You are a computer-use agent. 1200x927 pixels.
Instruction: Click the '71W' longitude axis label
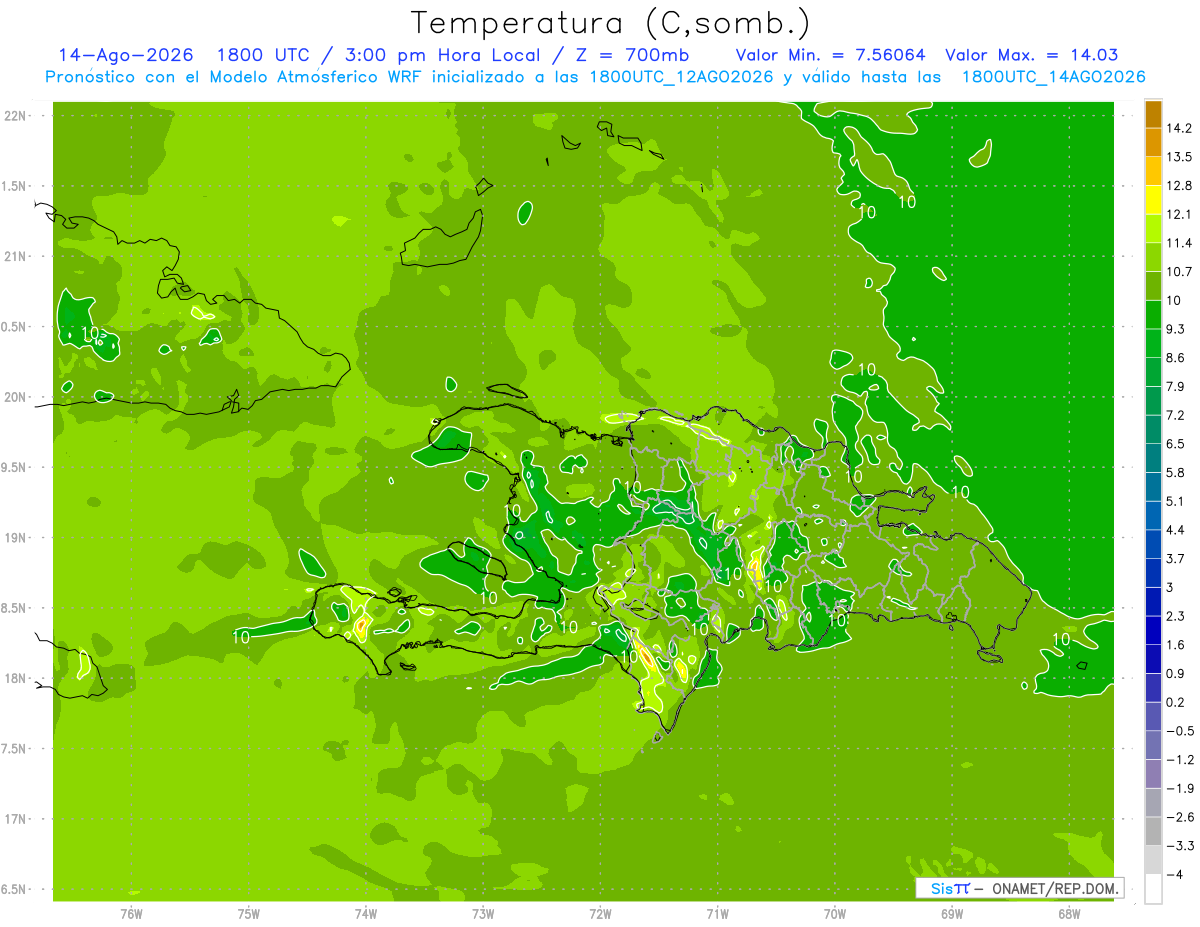(717, 914)
